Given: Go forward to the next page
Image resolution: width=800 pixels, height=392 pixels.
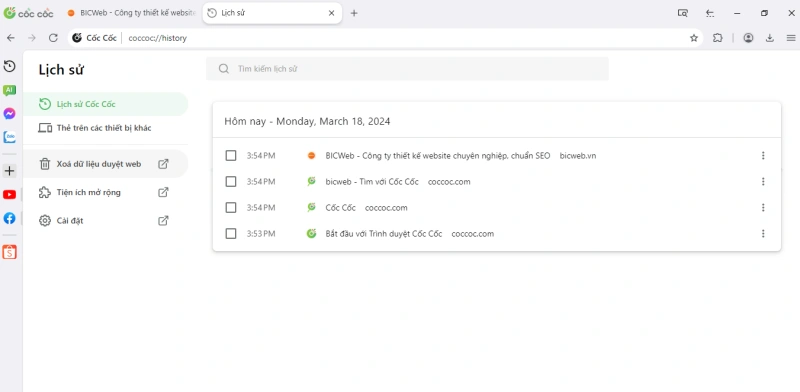Looking at the screenshot, I should click(32, 38).
